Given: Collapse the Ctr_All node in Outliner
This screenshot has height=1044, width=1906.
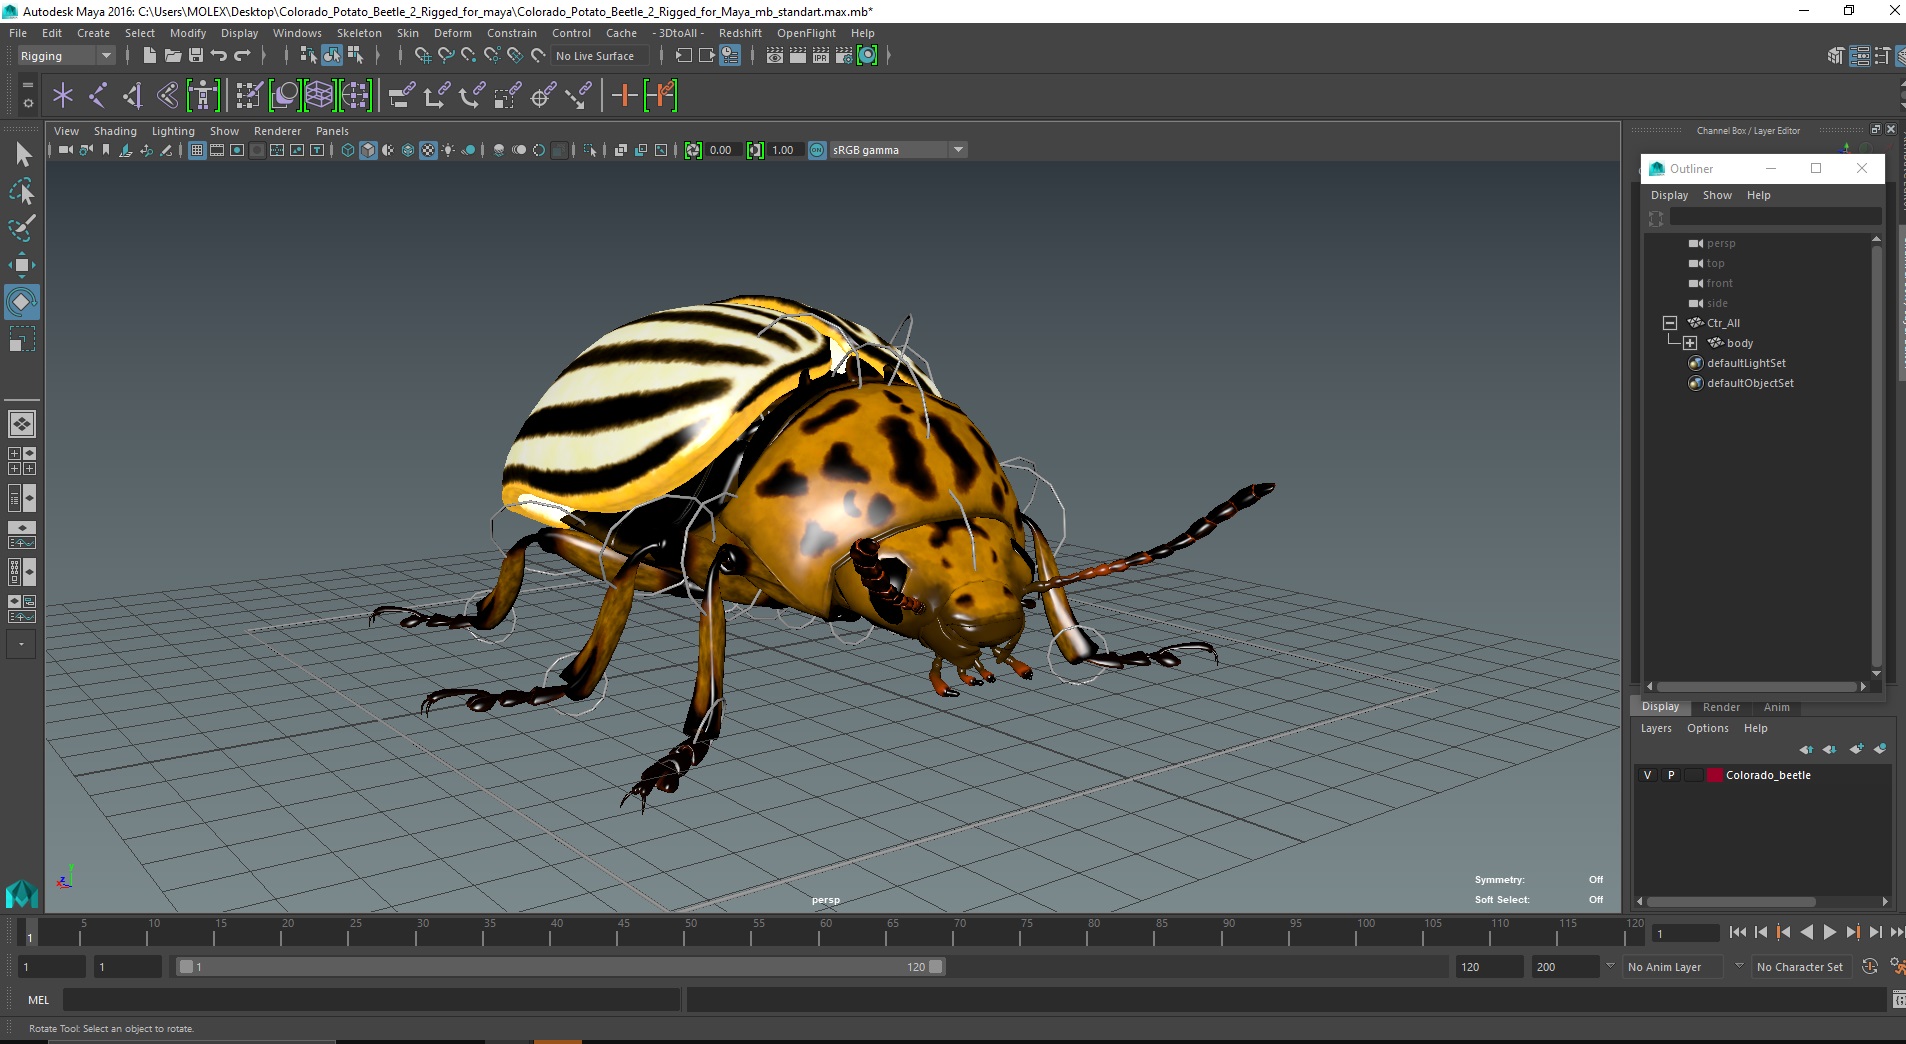Looking at the screenshot, I should (1669, 323).
